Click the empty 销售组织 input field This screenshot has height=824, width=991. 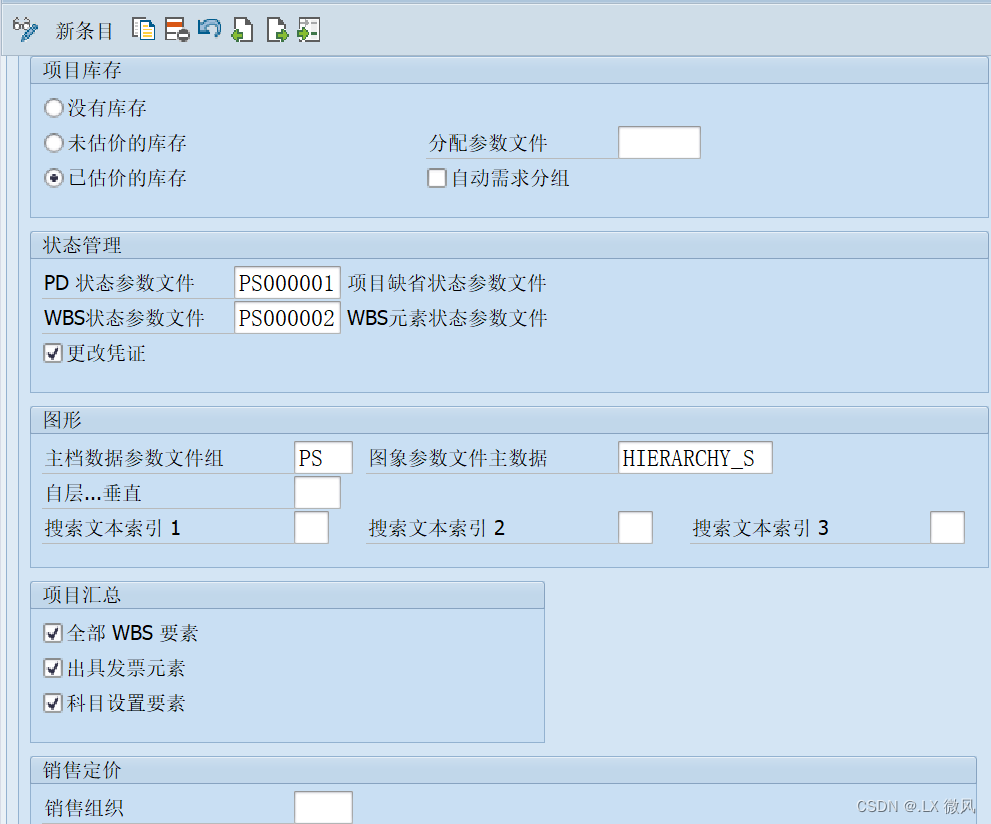coord(323,806)
